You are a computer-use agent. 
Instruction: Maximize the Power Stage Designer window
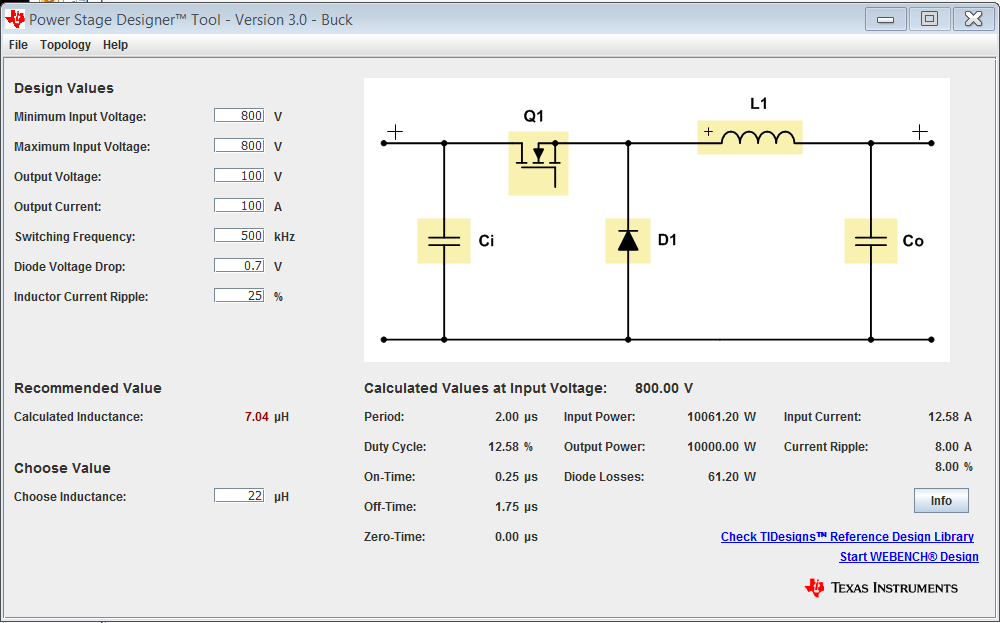pos(929,19)
